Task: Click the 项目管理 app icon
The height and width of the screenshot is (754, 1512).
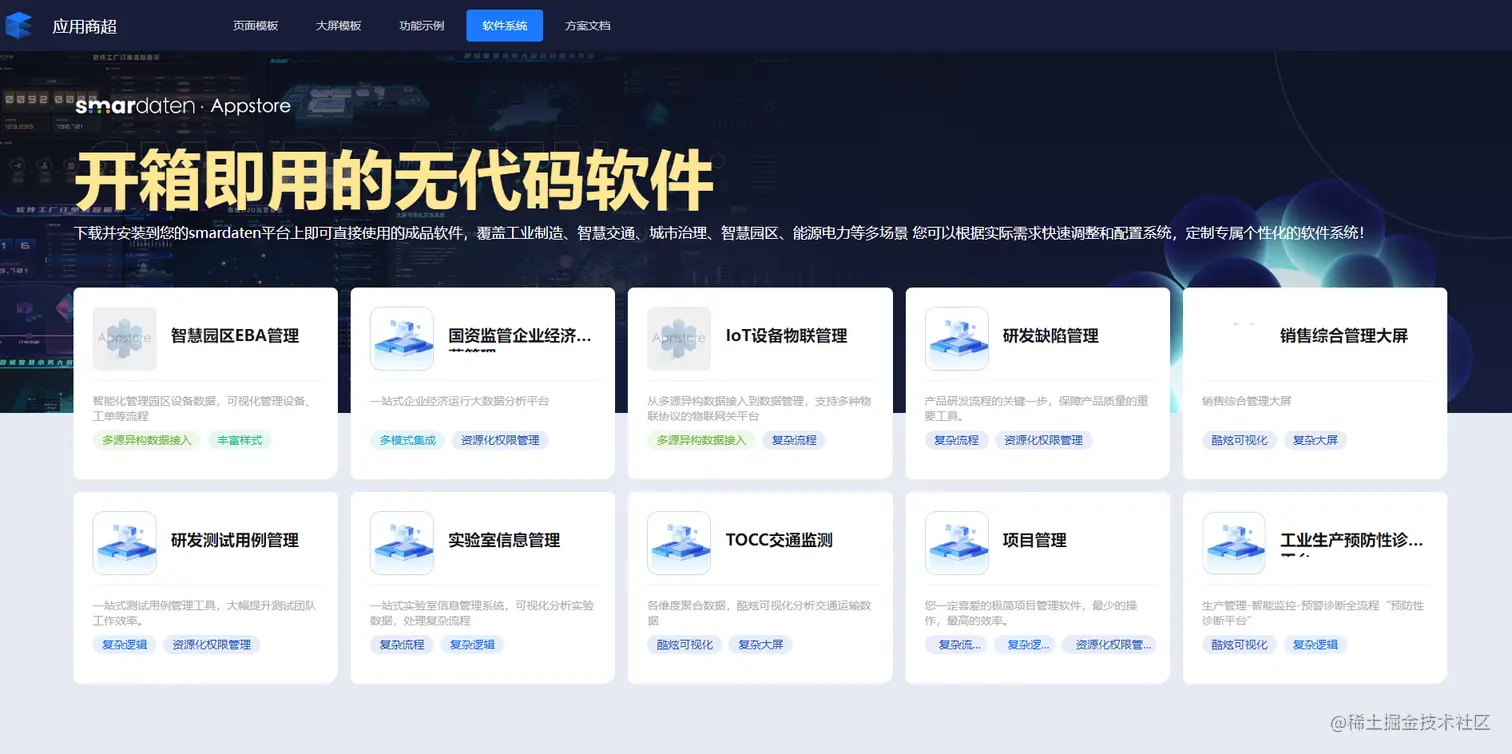Action: pyautogui.click(x=956, y=543)
